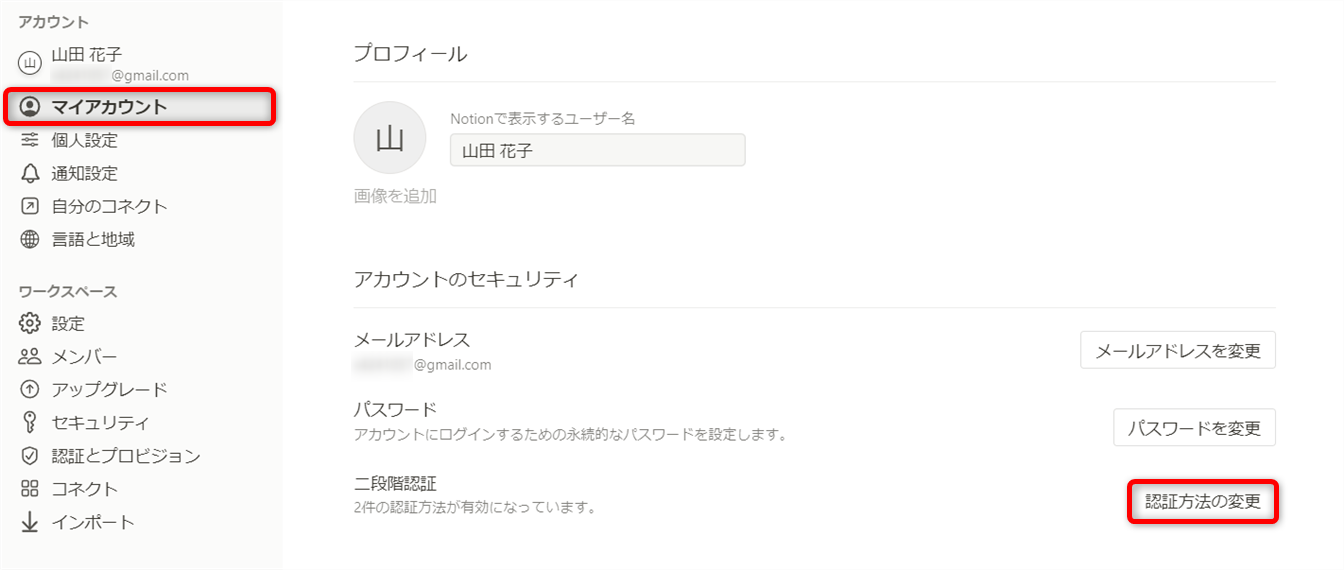
Task: Click the アップグレード arrow-circle icon
Action: click(x=30, y=390)
